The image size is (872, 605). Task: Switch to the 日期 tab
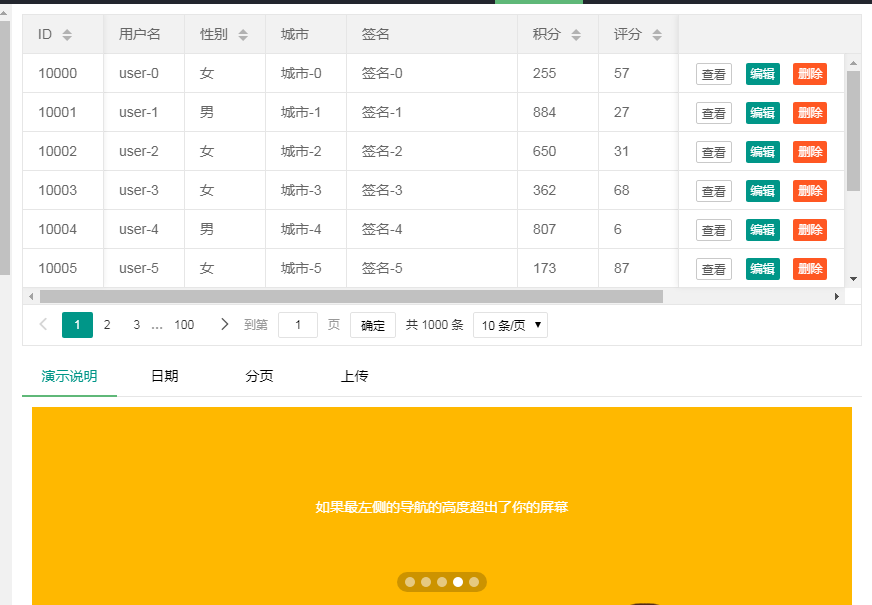pos(165,376)
